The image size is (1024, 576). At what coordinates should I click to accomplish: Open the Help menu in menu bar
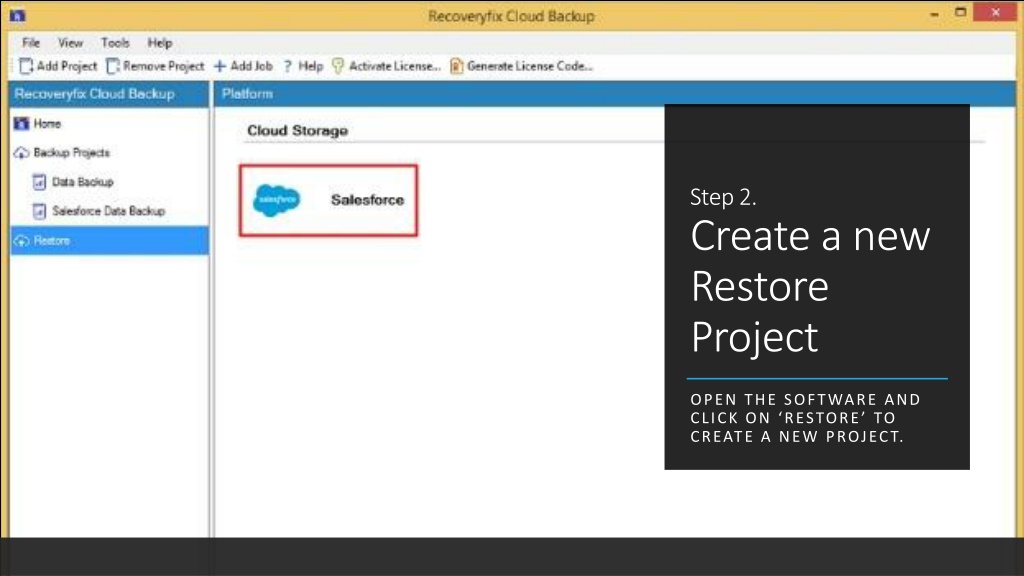click(159, 42)
